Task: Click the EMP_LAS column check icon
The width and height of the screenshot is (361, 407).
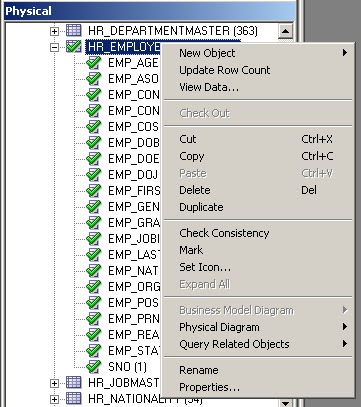Action: pos(94,255)
